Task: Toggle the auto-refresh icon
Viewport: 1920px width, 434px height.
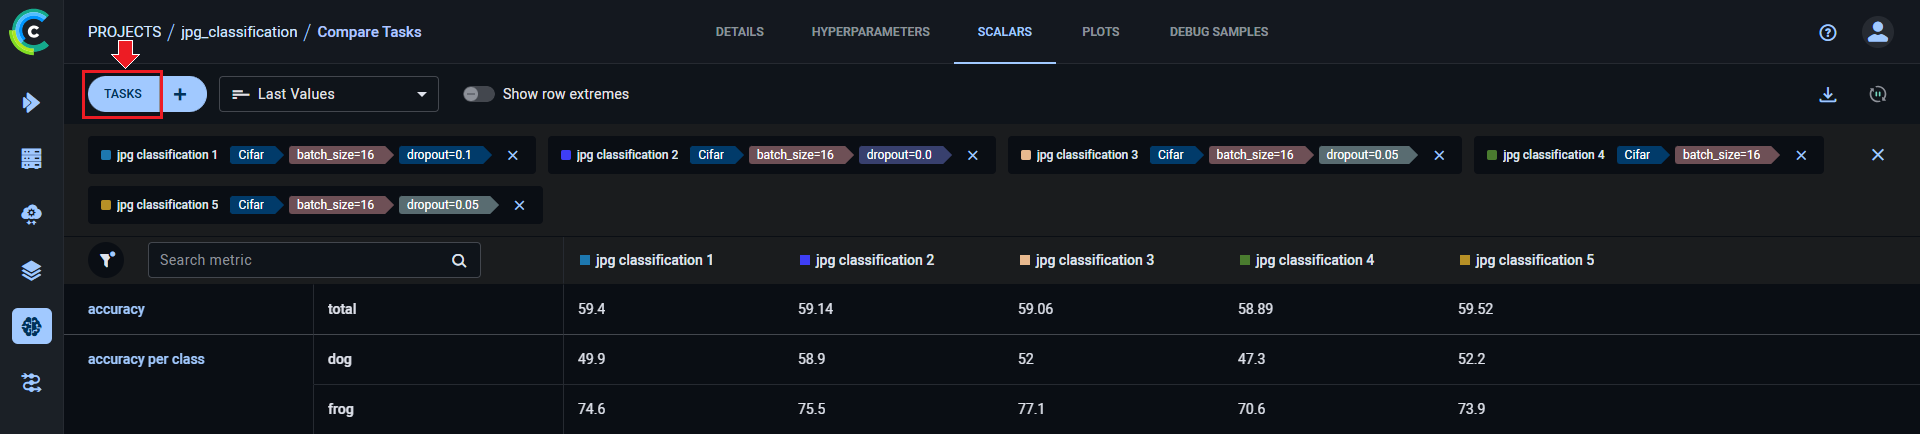Action: pos(1877,94)
